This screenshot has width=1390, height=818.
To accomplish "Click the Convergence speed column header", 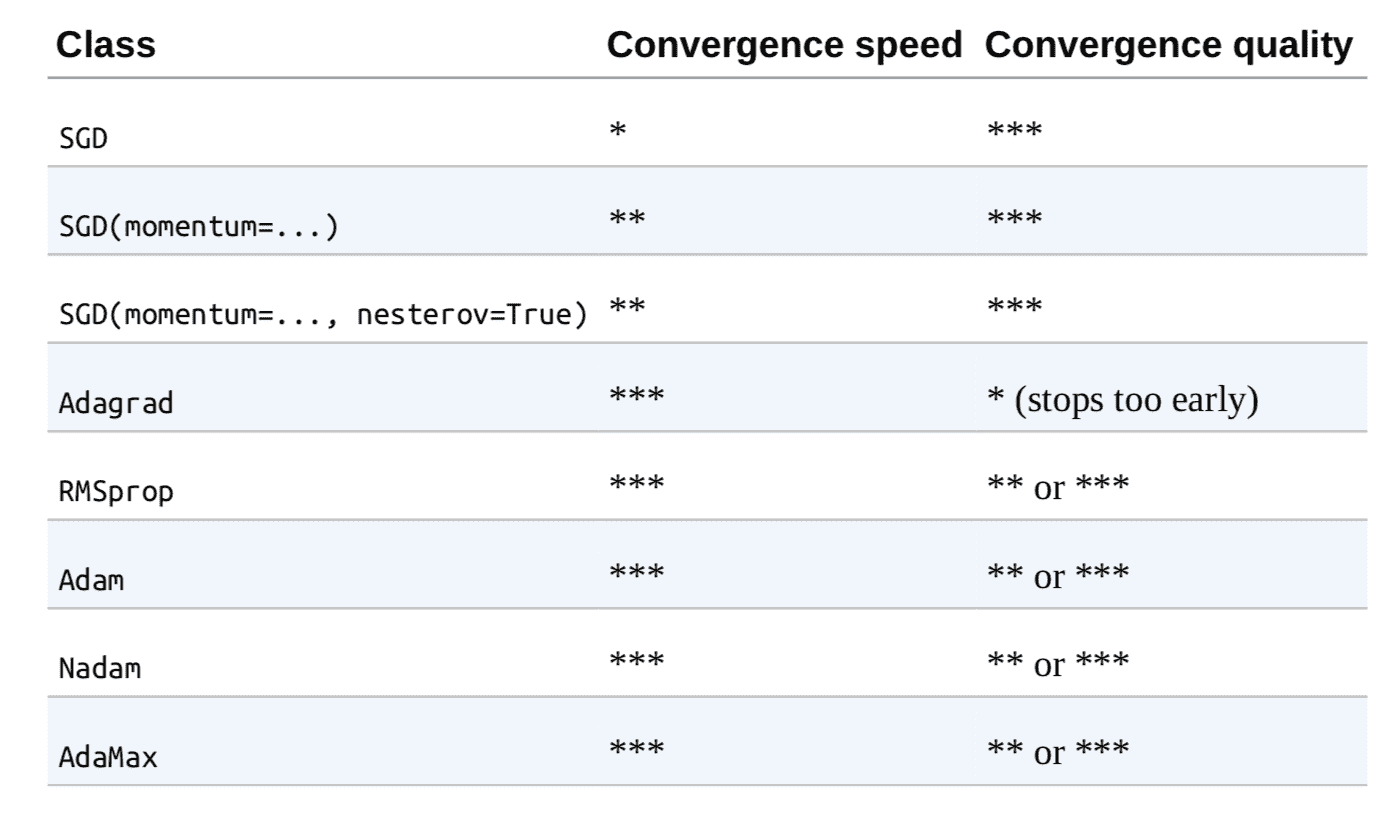I will point(784,46).
